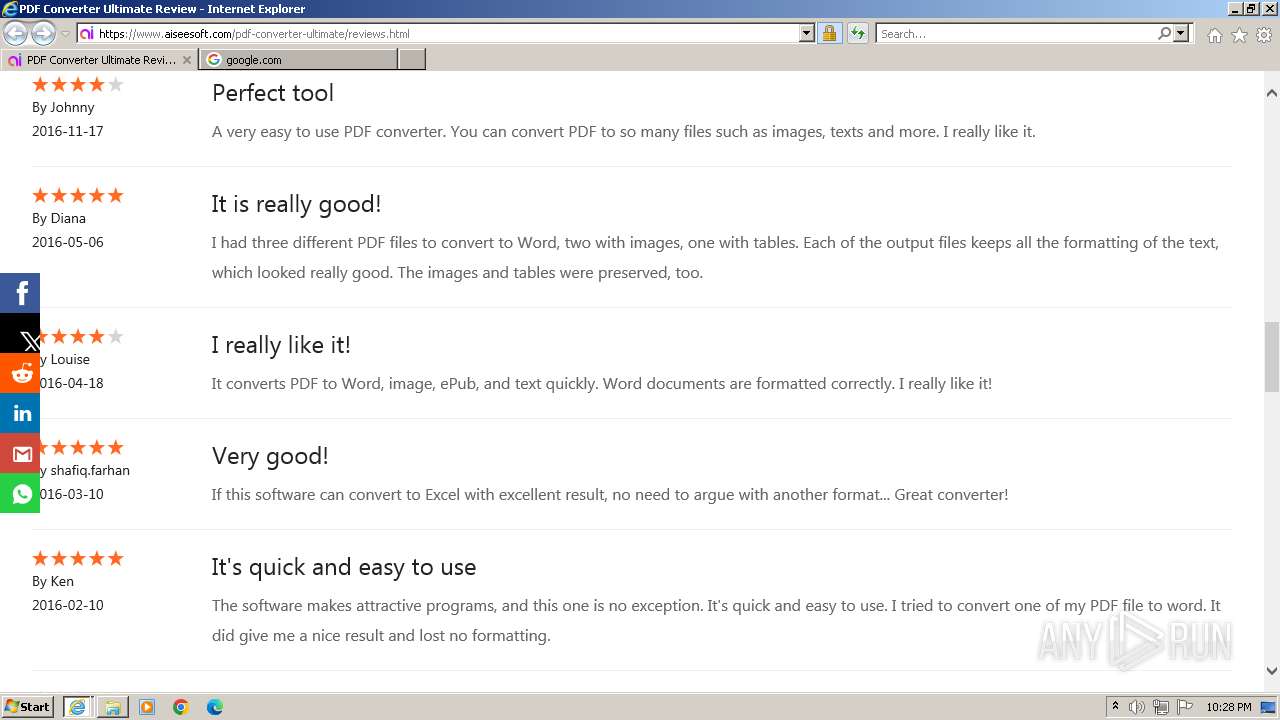Open Favorites star icon
1280x720 pixels.
click(x=1239, y=35)
